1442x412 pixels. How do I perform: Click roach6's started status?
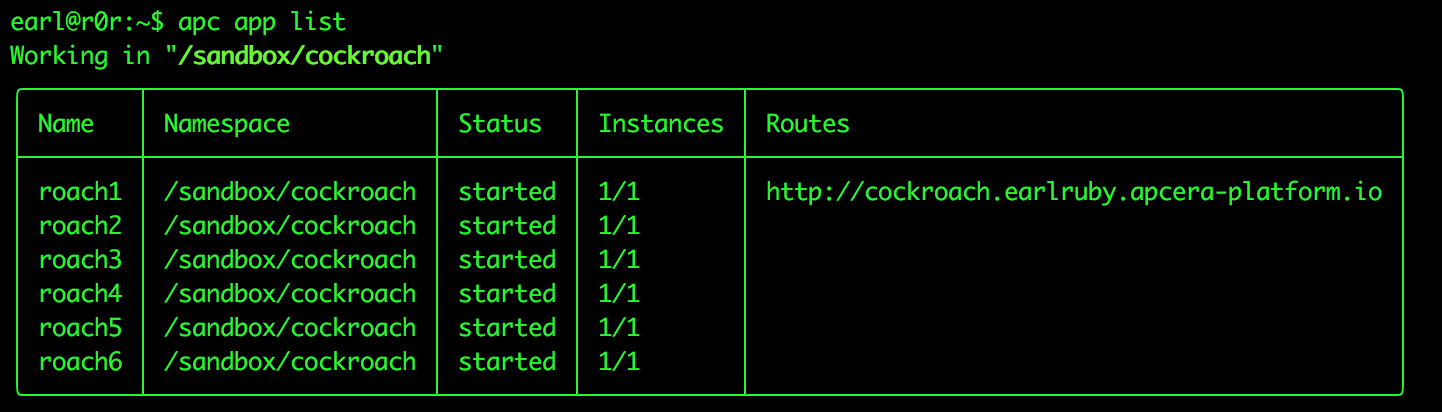[x=507, y=362]
